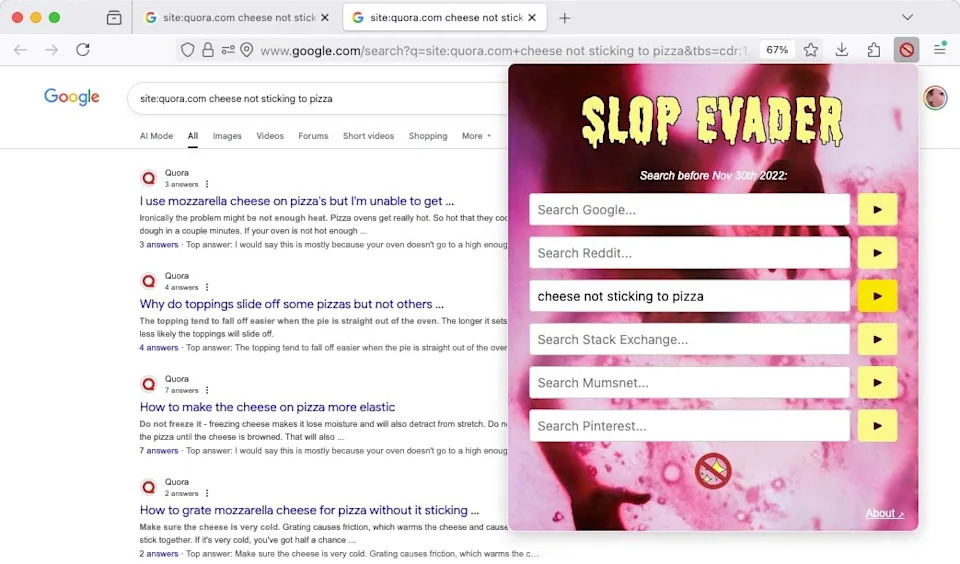Click the shield tracking protection icon
960x564 pixels.
tap(187, 50)
